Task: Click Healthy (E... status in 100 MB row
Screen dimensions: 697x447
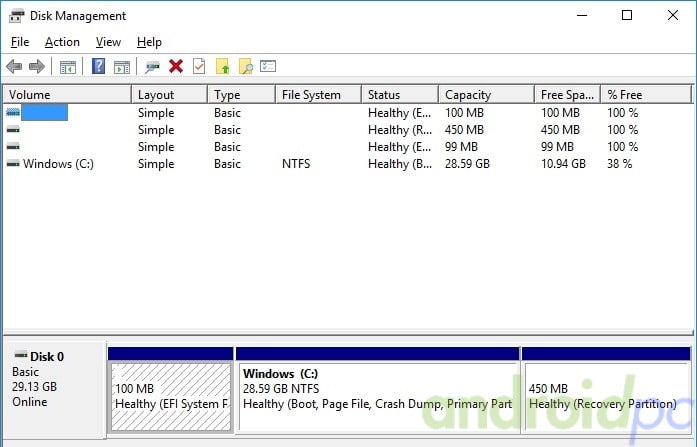Action: click(x=400, y=113)
